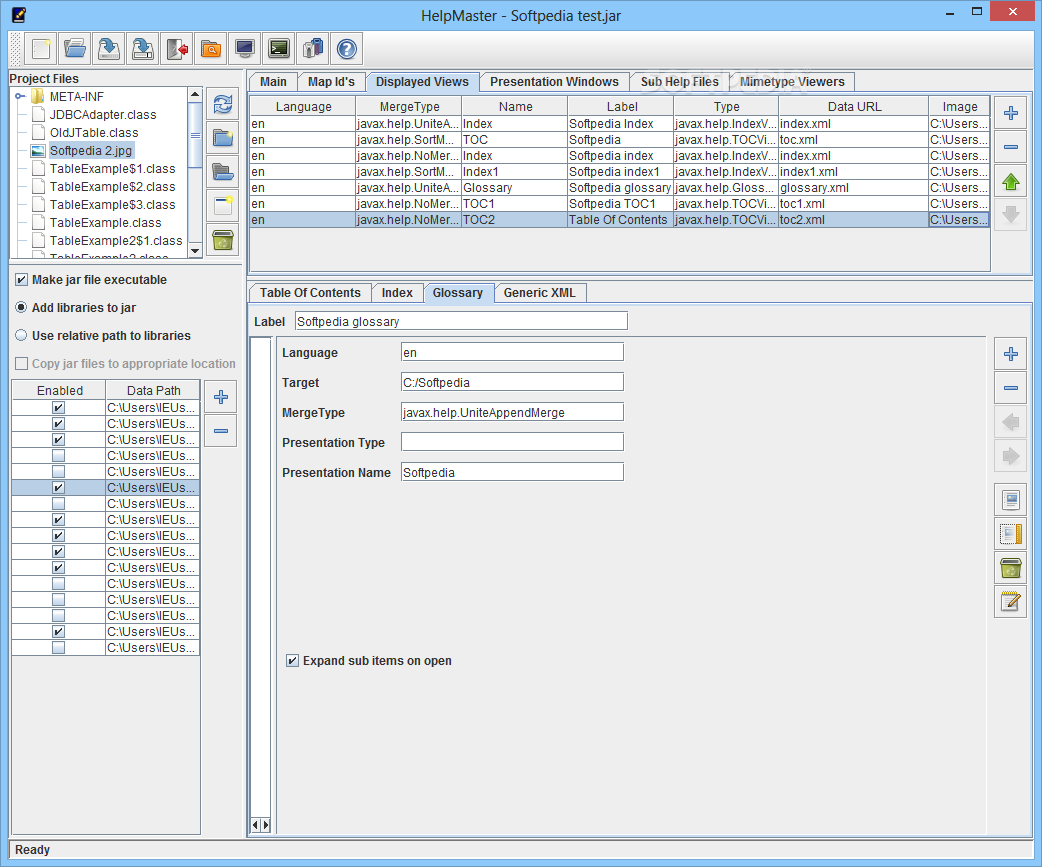The width and height of the screenshot is (1042, 867).
Task: Collapse the glossary tree pane with left arrow
Action: [255, 825]
